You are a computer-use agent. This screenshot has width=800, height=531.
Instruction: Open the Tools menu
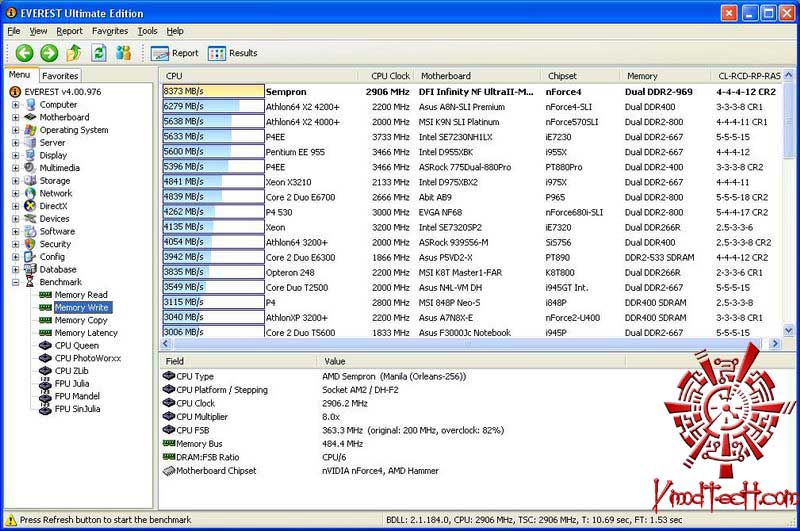point(147,31)
